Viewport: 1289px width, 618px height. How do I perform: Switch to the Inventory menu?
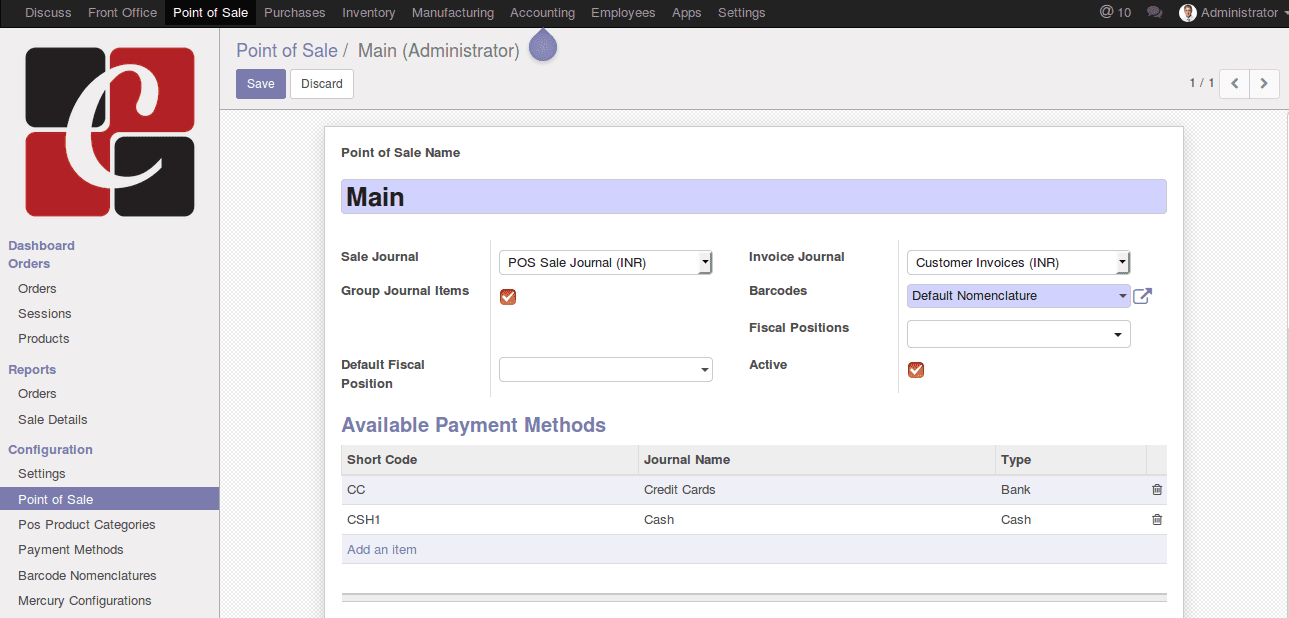tap(368, 12)
